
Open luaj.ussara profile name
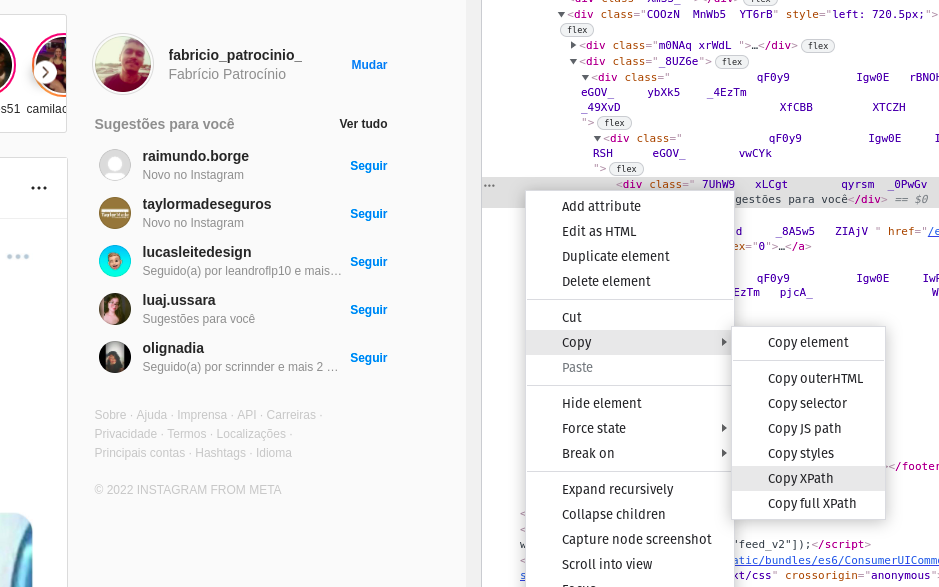pos(178,300)
